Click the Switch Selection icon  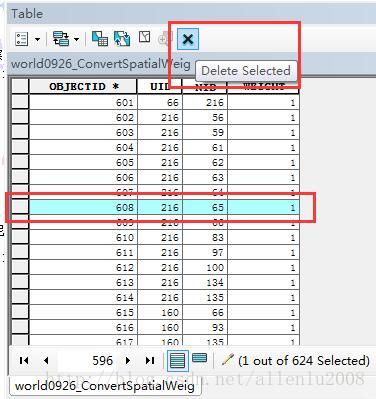click(122, 39)
